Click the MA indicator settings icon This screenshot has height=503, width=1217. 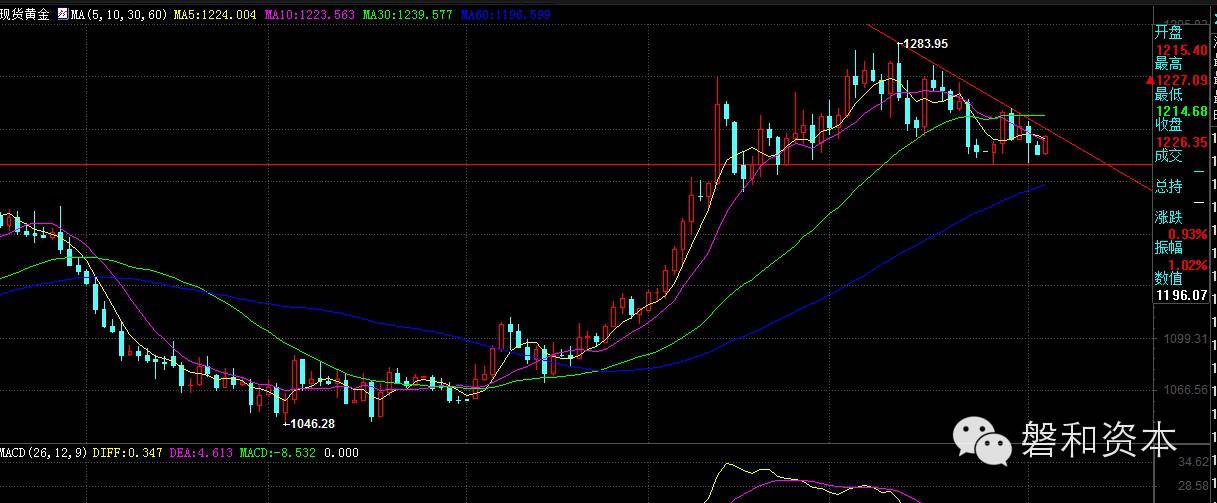click(x=64, y=16)
